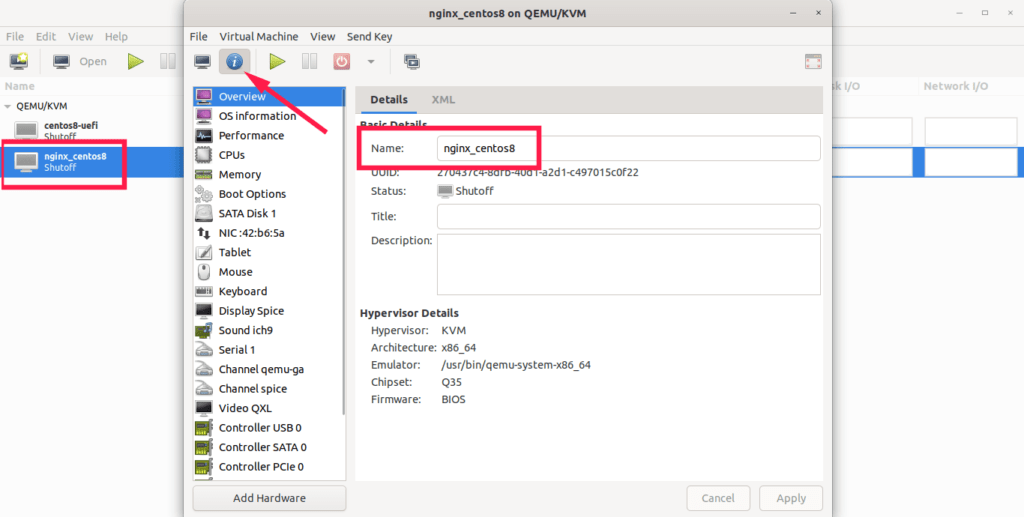Select Controller PCIe 0 entry
This screenshot has height=517, width=1024.
(269, 467)
